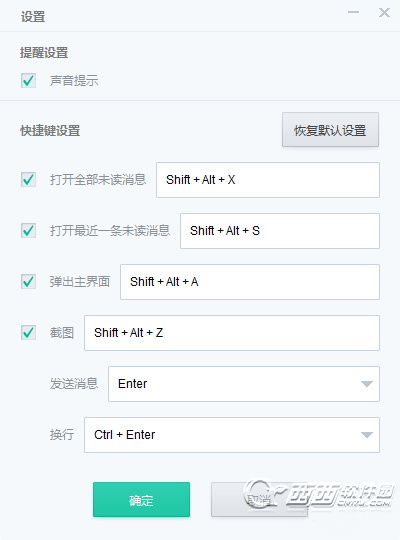Close the 设置 settings window
The image size is (400, 540).
coord(384,12)
